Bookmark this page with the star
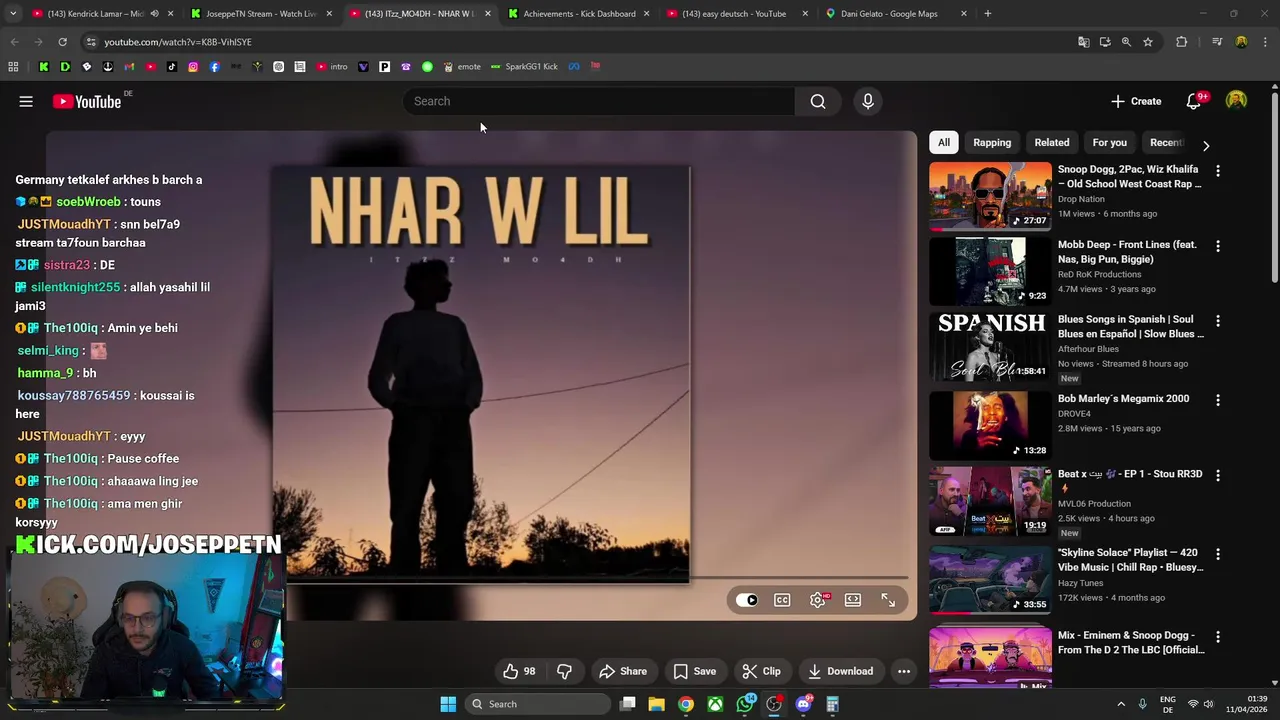The width and height of the screenshot is (1280, 720). click(x=1148, y=42)
